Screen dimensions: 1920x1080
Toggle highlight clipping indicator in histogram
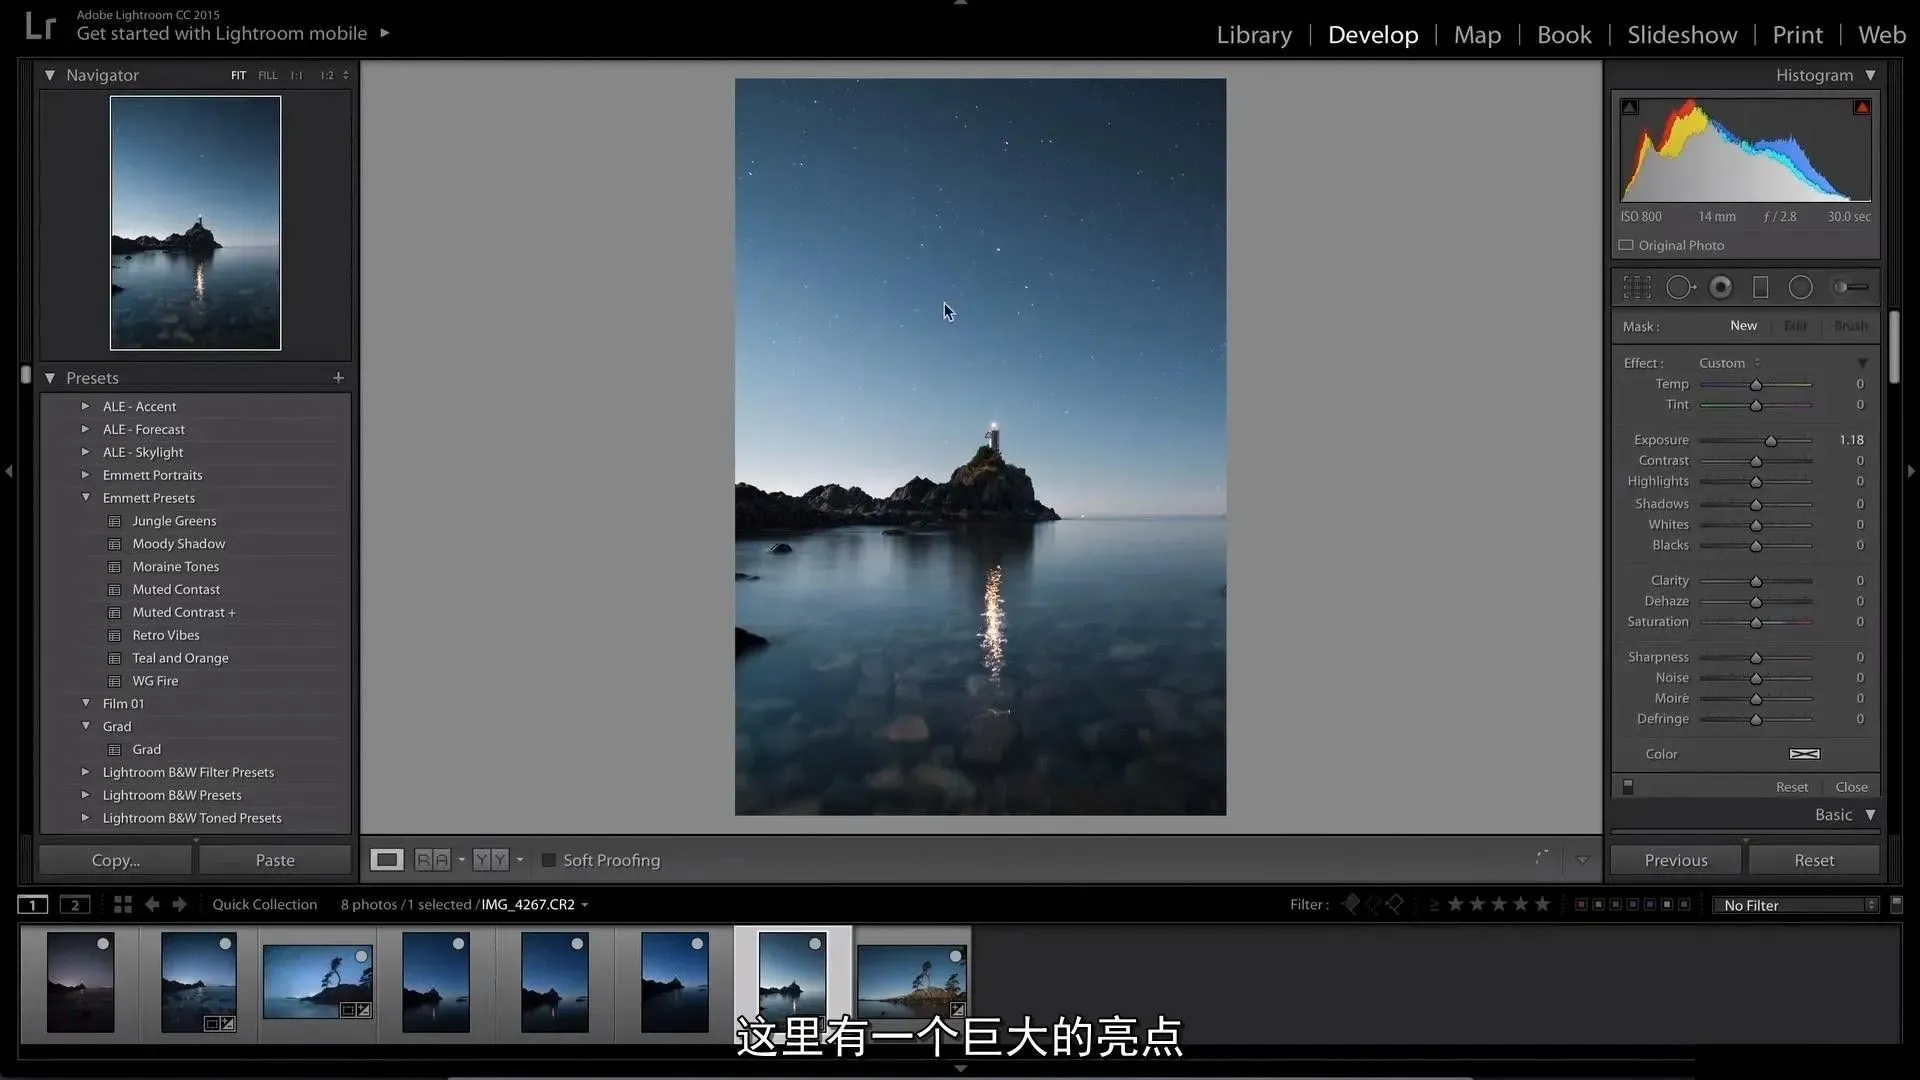pos(1862,107)
